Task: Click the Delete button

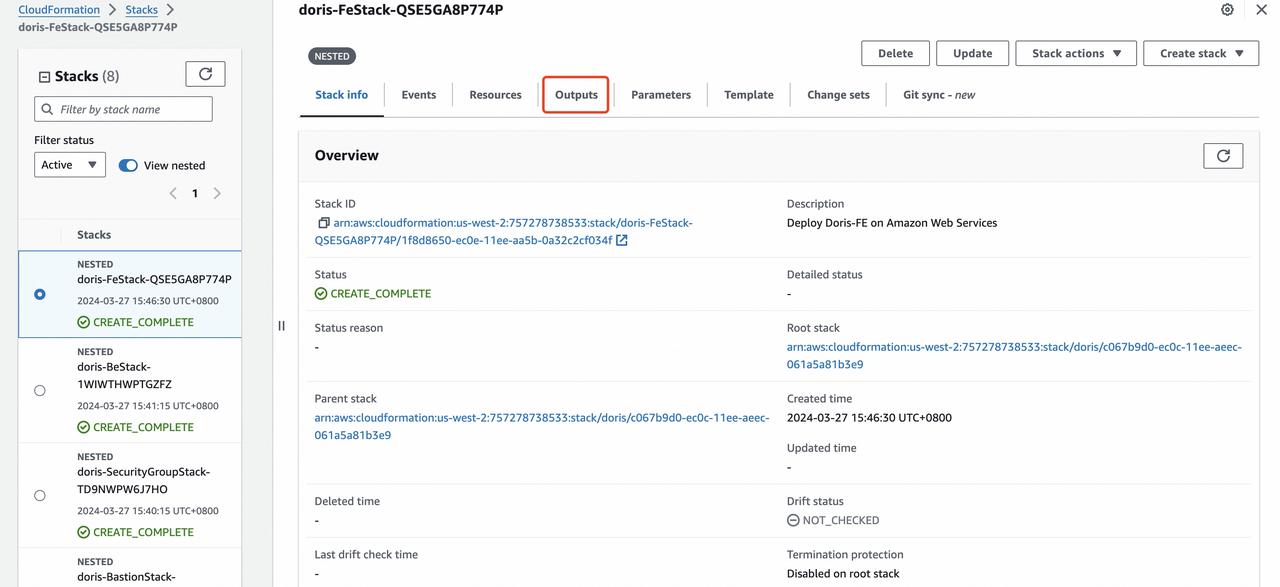Action: click(x=895, y=53)
